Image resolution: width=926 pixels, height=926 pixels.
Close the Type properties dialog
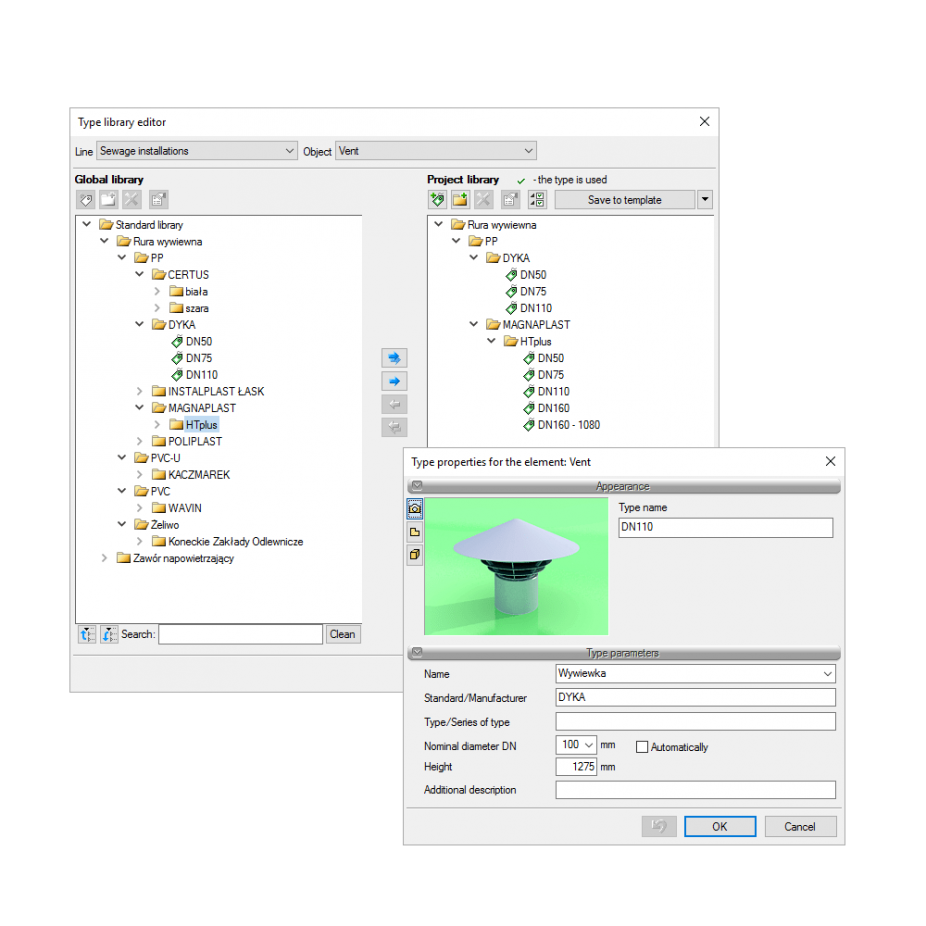coord(830,461)
